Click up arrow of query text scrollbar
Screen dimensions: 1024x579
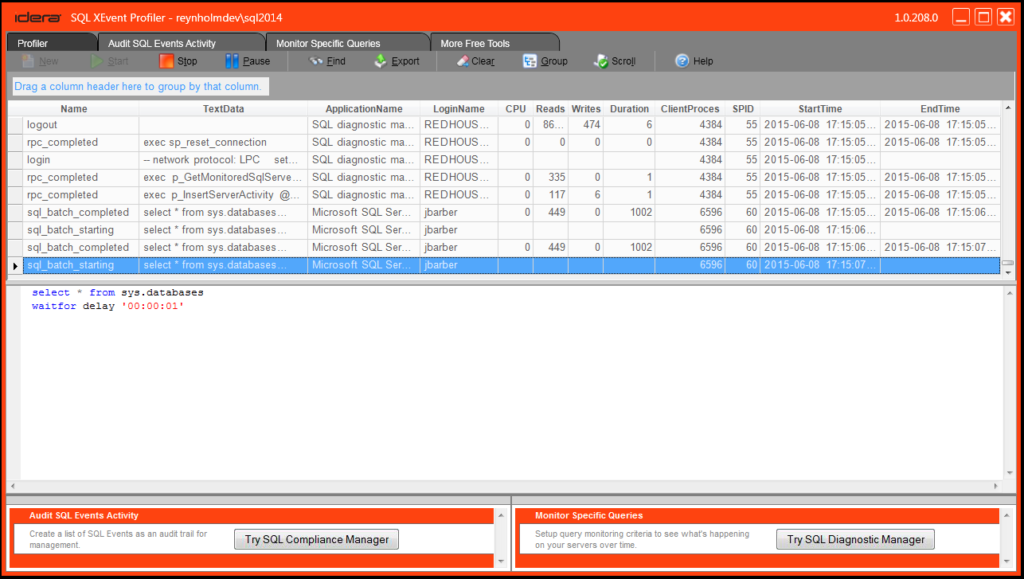(1010, 295)
